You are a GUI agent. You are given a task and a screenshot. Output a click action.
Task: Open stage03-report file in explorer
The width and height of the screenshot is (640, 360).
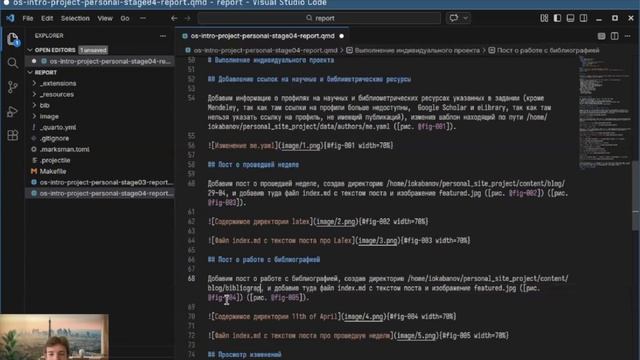point(106,182)
